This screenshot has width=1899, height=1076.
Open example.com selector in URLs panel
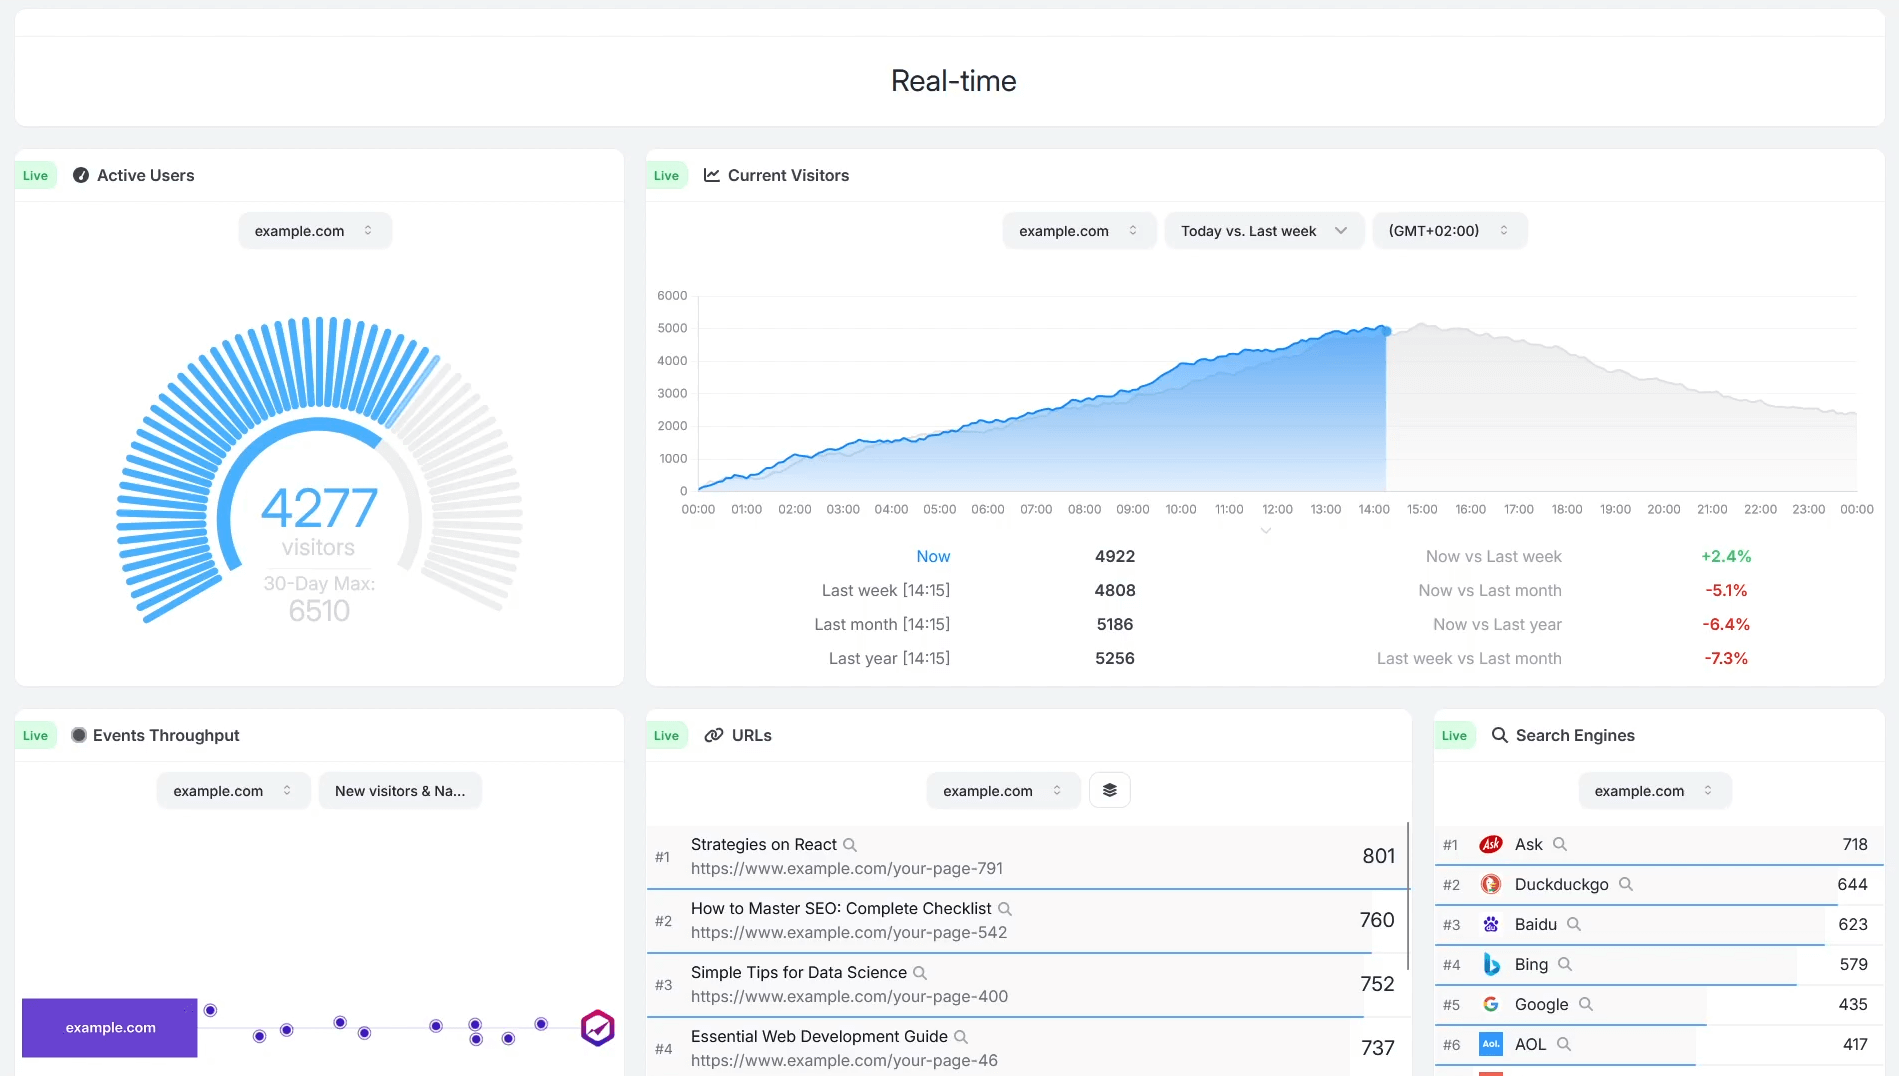[x=1003, y=791]
